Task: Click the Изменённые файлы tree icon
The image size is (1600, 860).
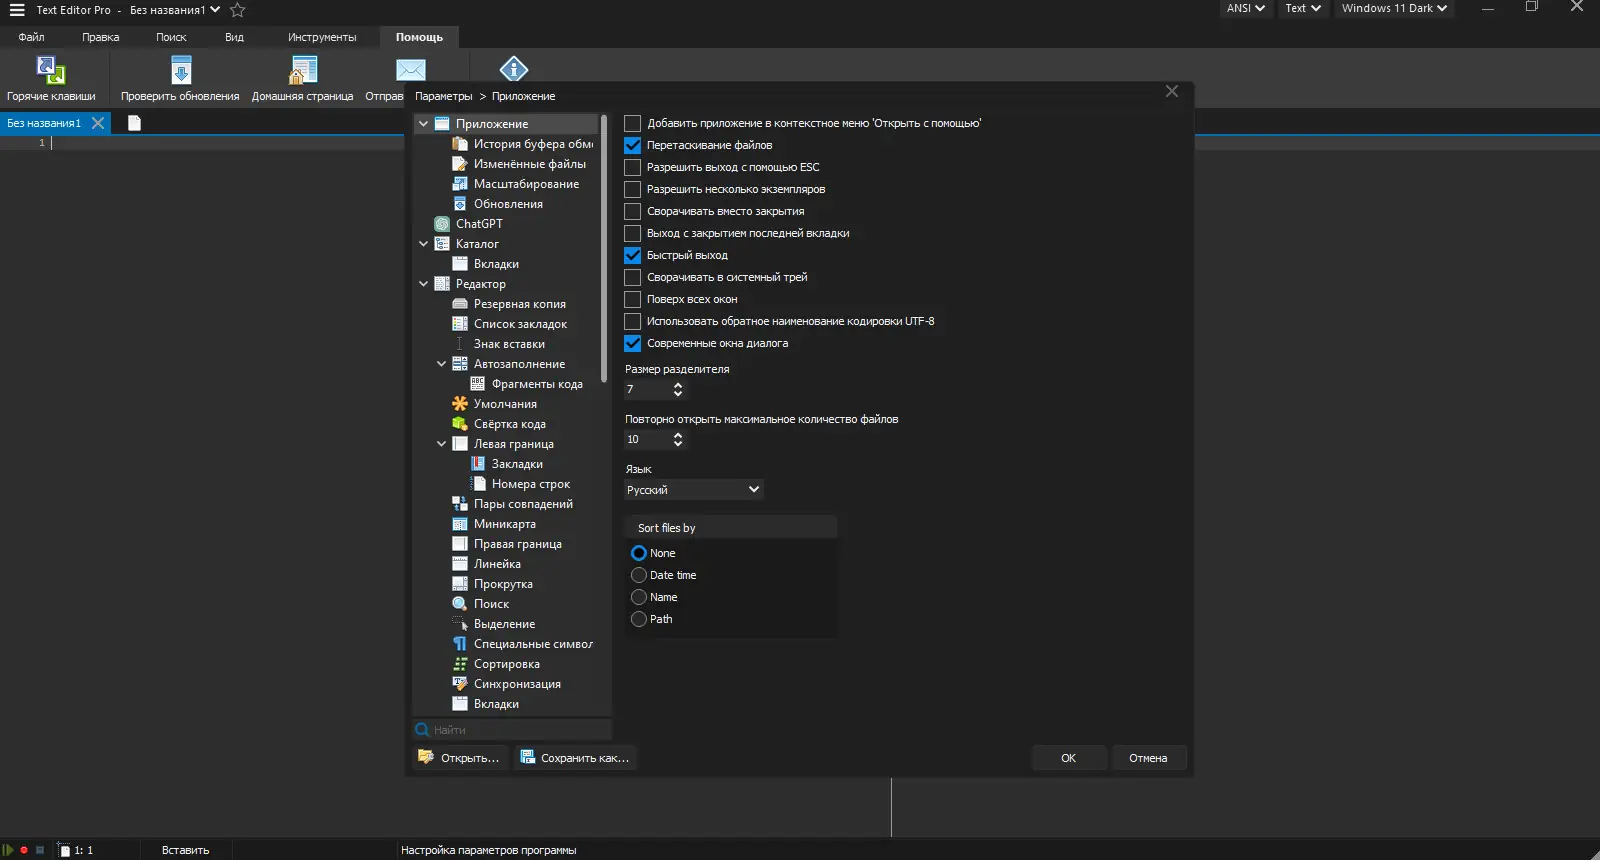Action: coord(460,164)
